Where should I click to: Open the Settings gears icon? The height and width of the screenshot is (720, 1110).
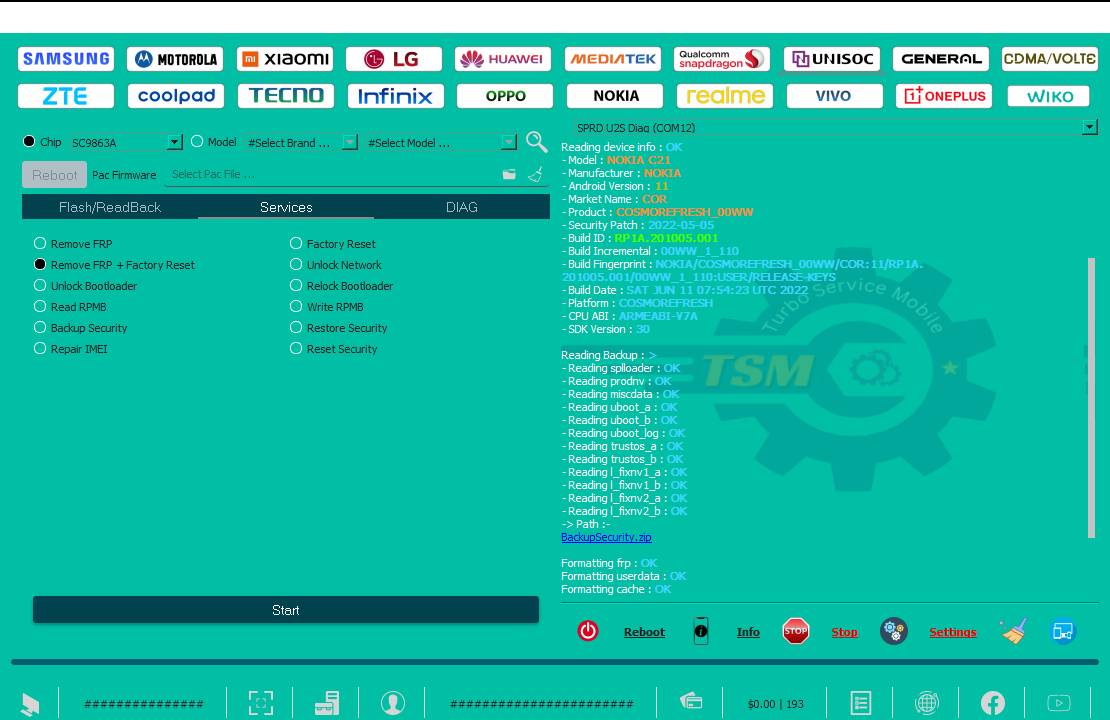tap(893, 631)
